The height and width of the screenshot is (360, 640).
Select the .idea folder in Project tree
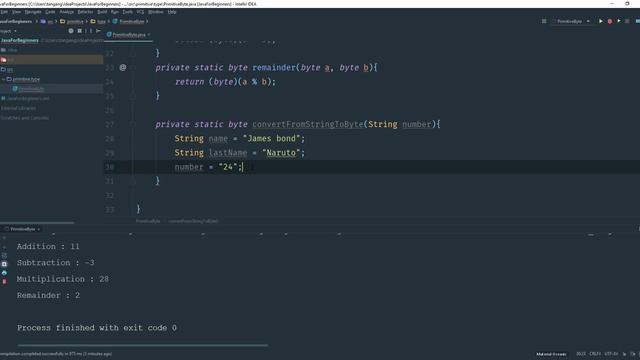[x=9, y=50]
